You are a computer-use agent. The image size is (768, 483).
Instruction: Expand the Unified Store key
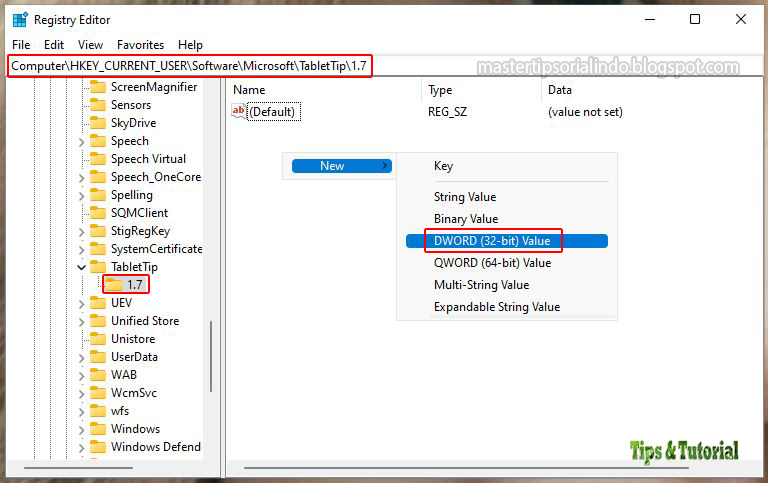pyautogui.click(x=81, y=322)
